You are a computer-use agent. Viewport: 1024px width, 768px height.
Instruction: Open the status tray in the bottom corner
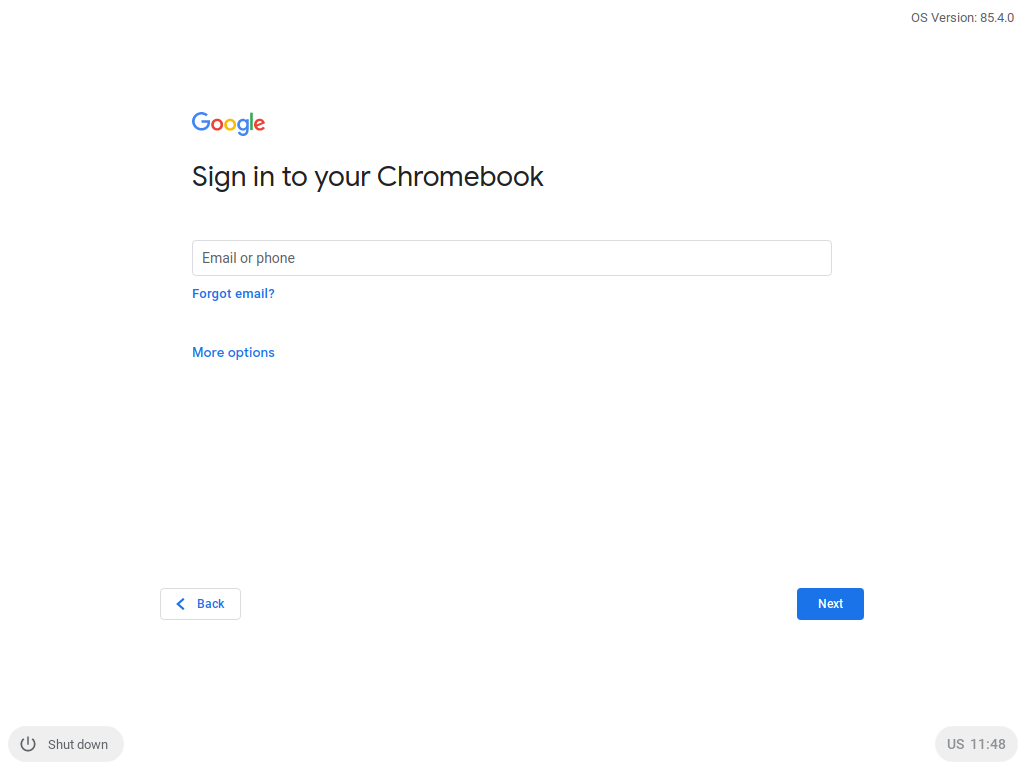976,744
